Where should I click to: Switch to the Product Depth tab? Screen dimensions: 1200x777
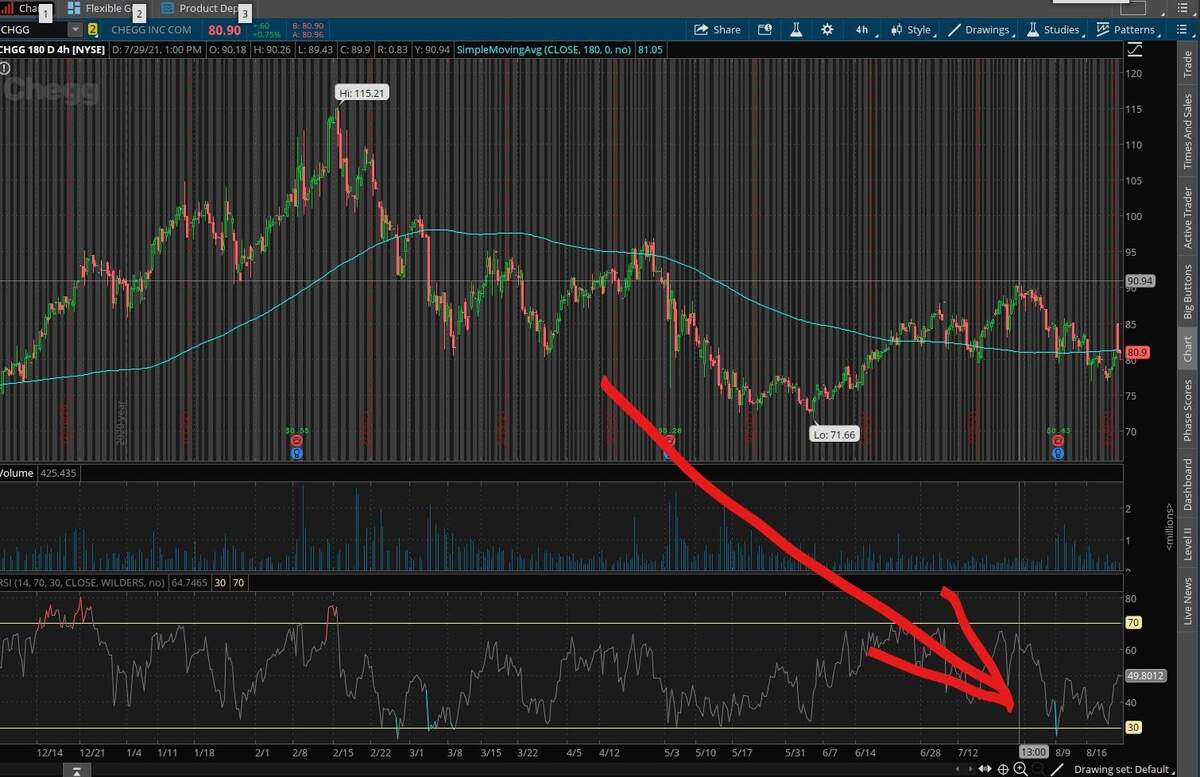point(205,8)
